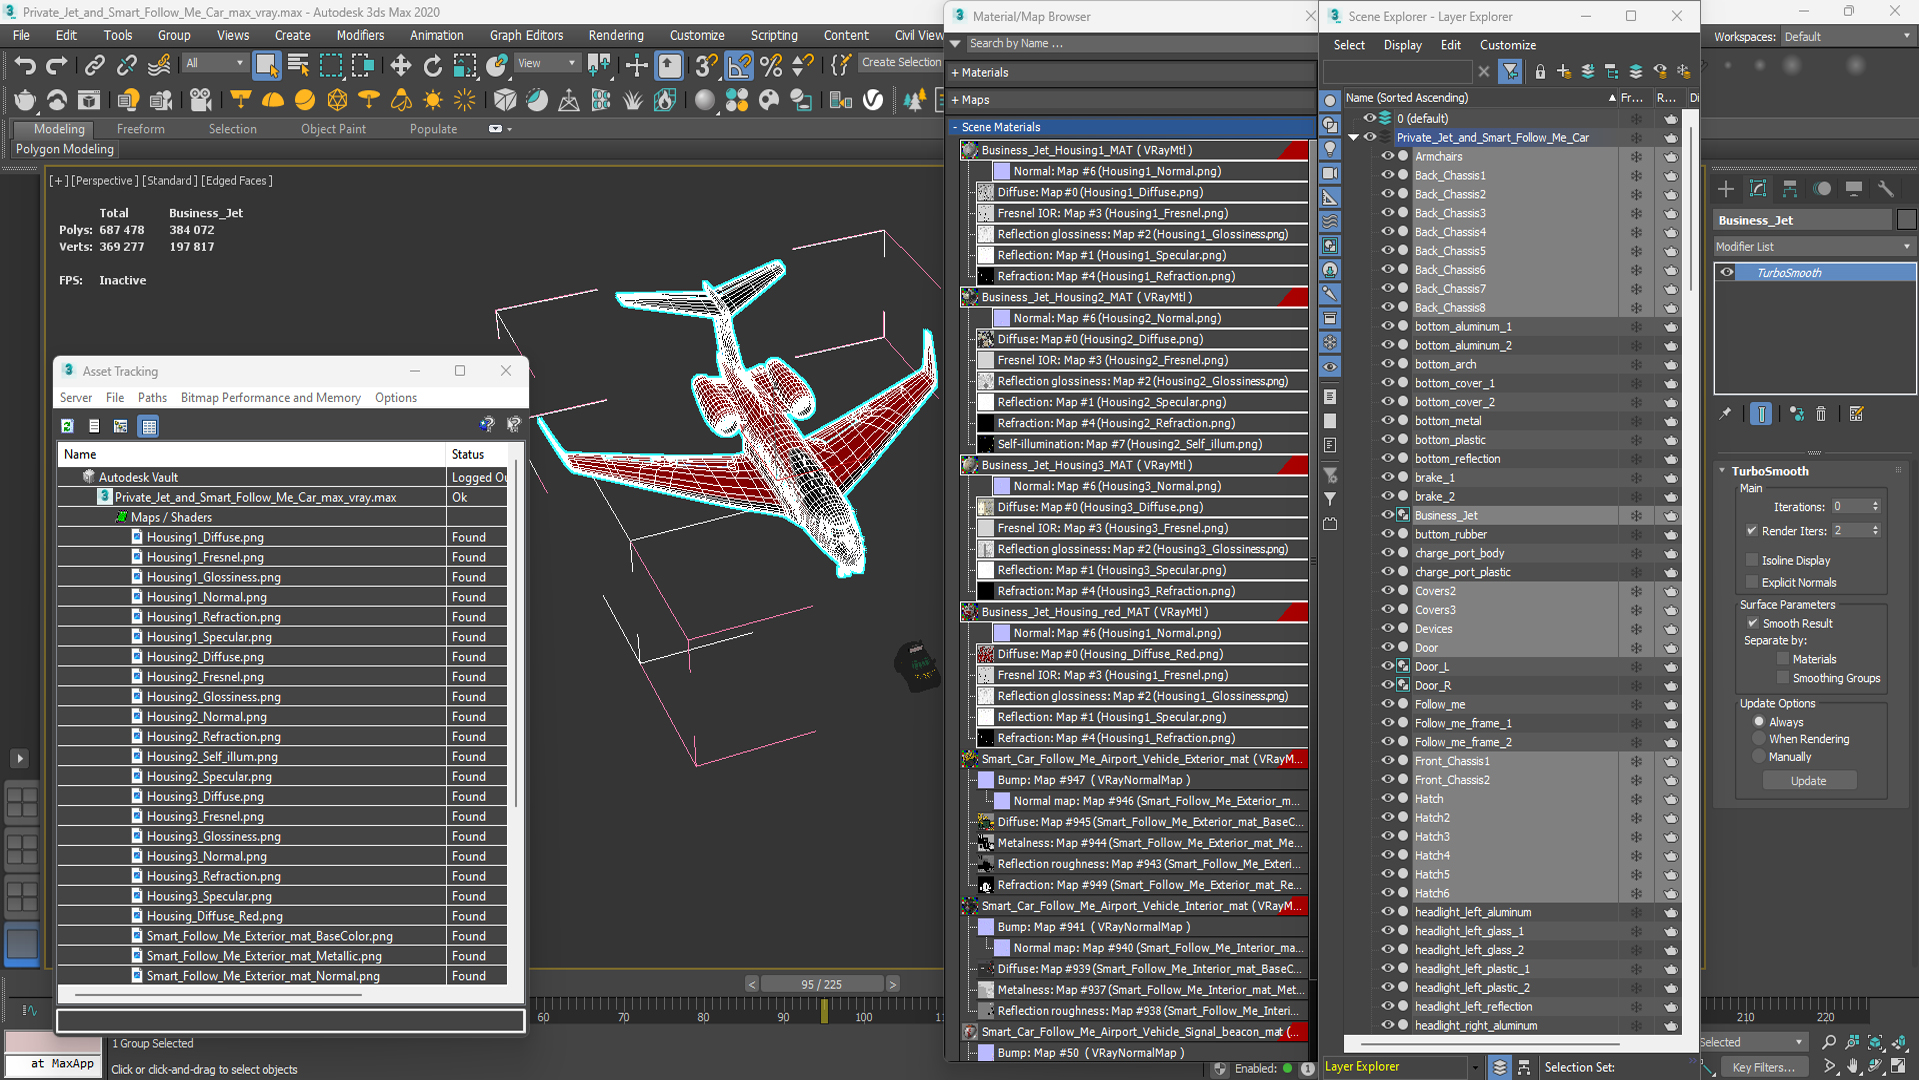Toggle Smooth Result checkbox
1920x1080 pixels.
1753,623
